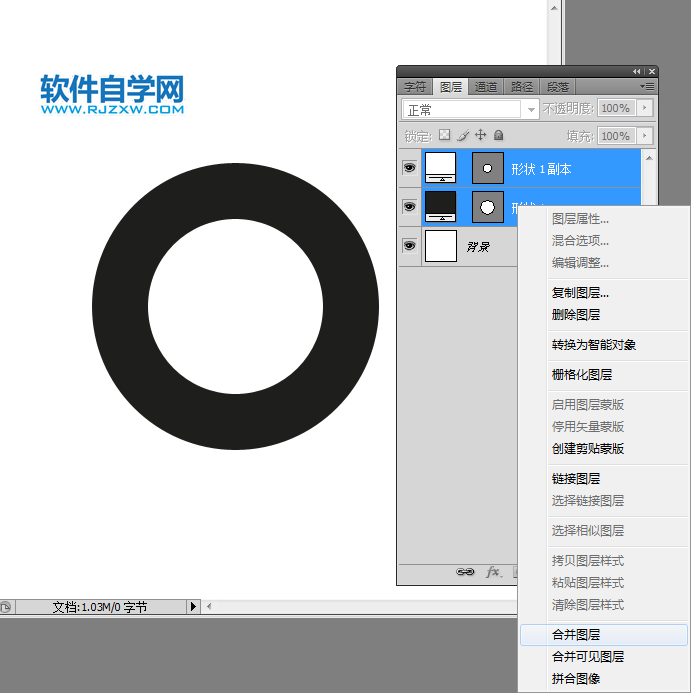Click the 背景 layer thumbnail
The width and height of the screenshot is (691, 693).
[441, 246]
